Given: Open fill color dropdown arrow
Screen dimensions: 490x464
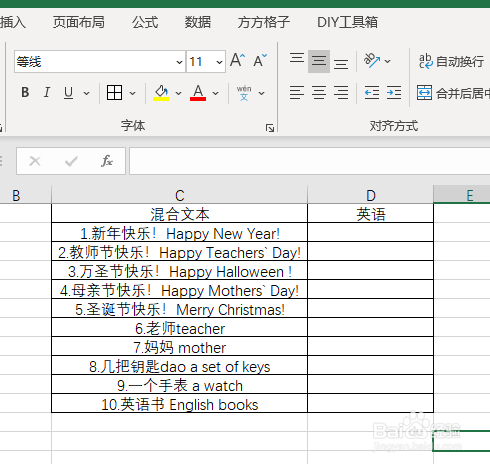Looking at the screenshot, I should [178, 93].
